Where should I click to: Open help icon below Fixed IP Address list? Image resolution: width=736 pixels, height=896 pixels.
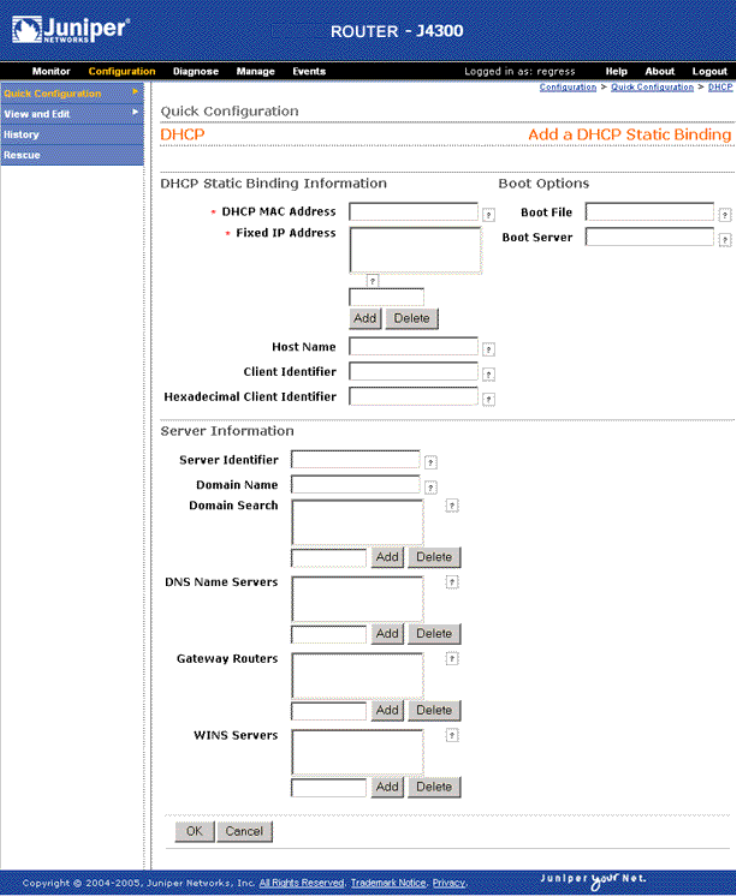(x=373, y=281)
